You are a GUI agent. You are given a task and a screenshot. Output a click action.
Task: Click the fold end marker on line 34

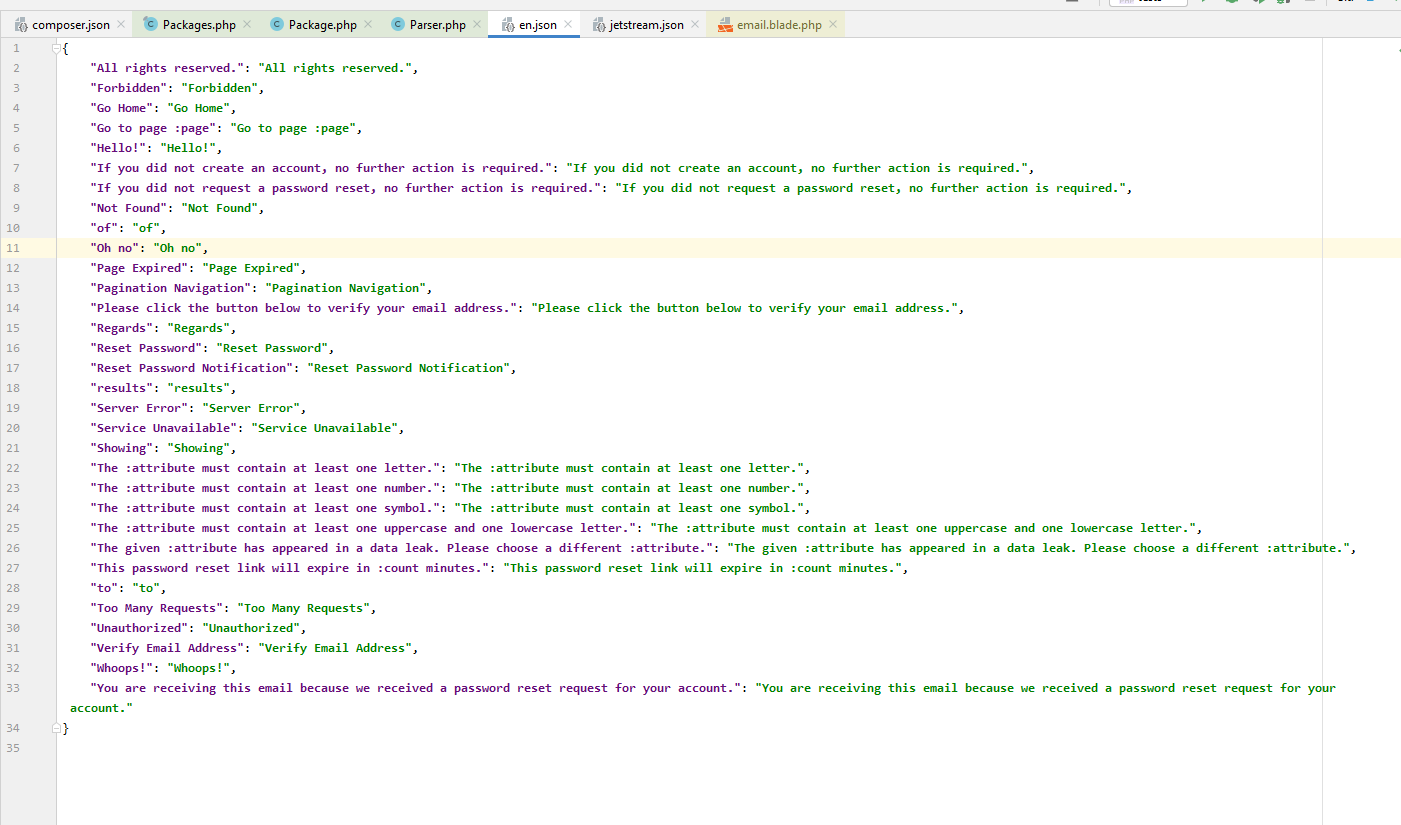[57, 728]
